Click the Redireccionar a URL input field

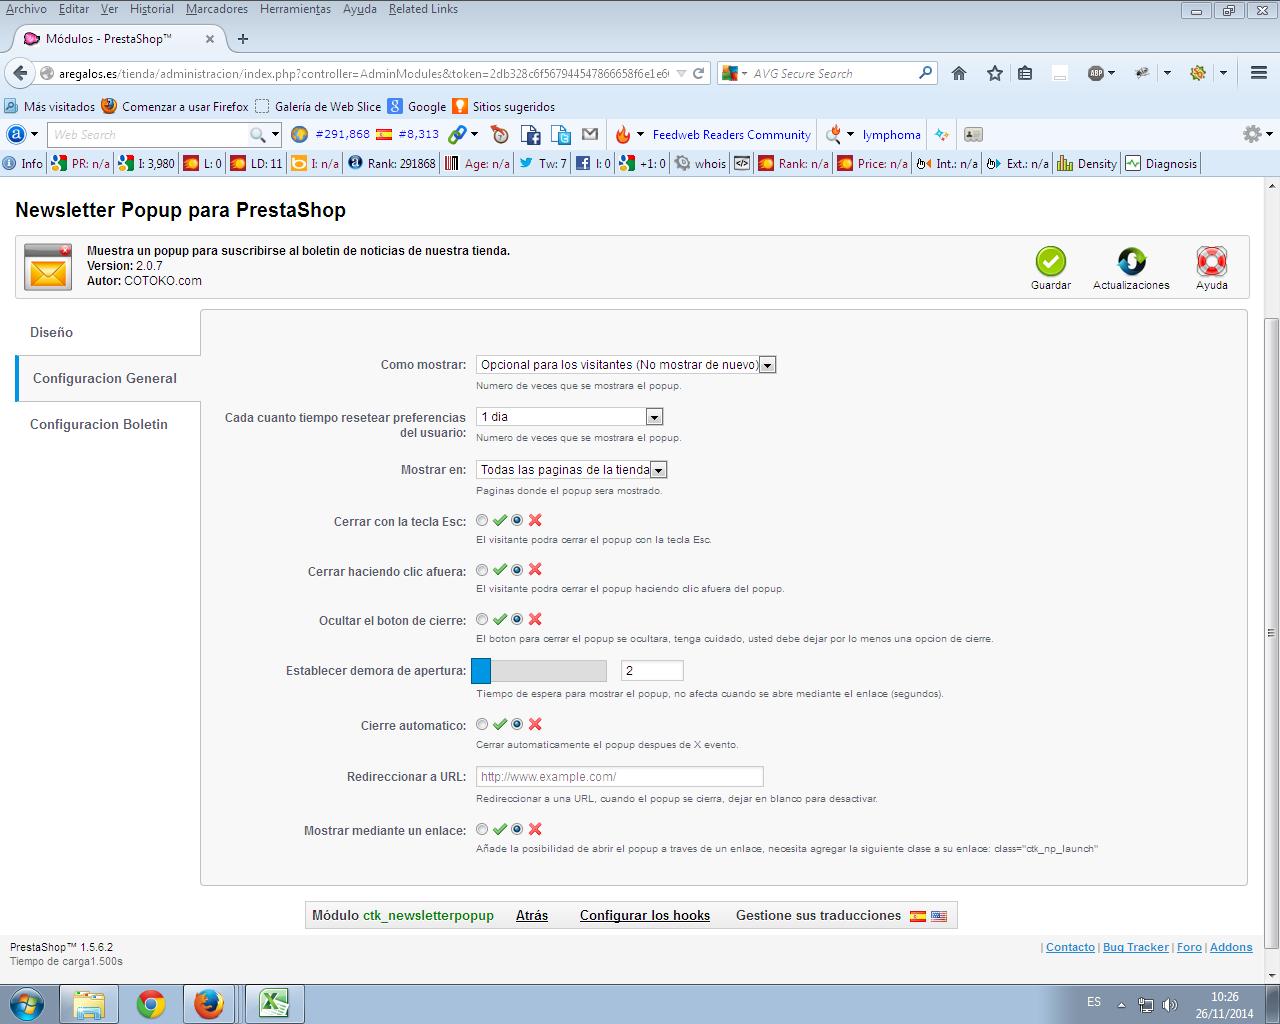tap(620, 776)
